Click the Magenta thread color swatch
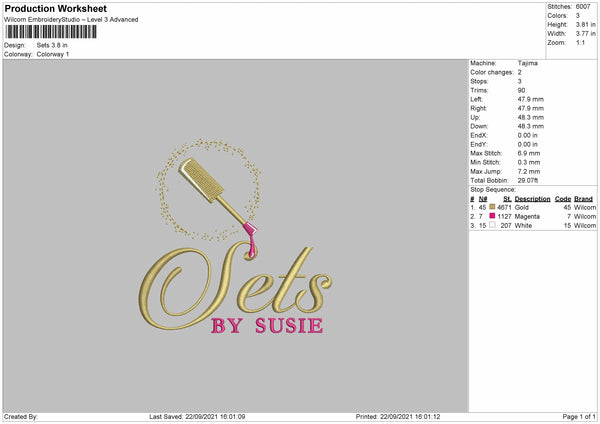Screen dimensions: 600x424 tap(492, 216)
